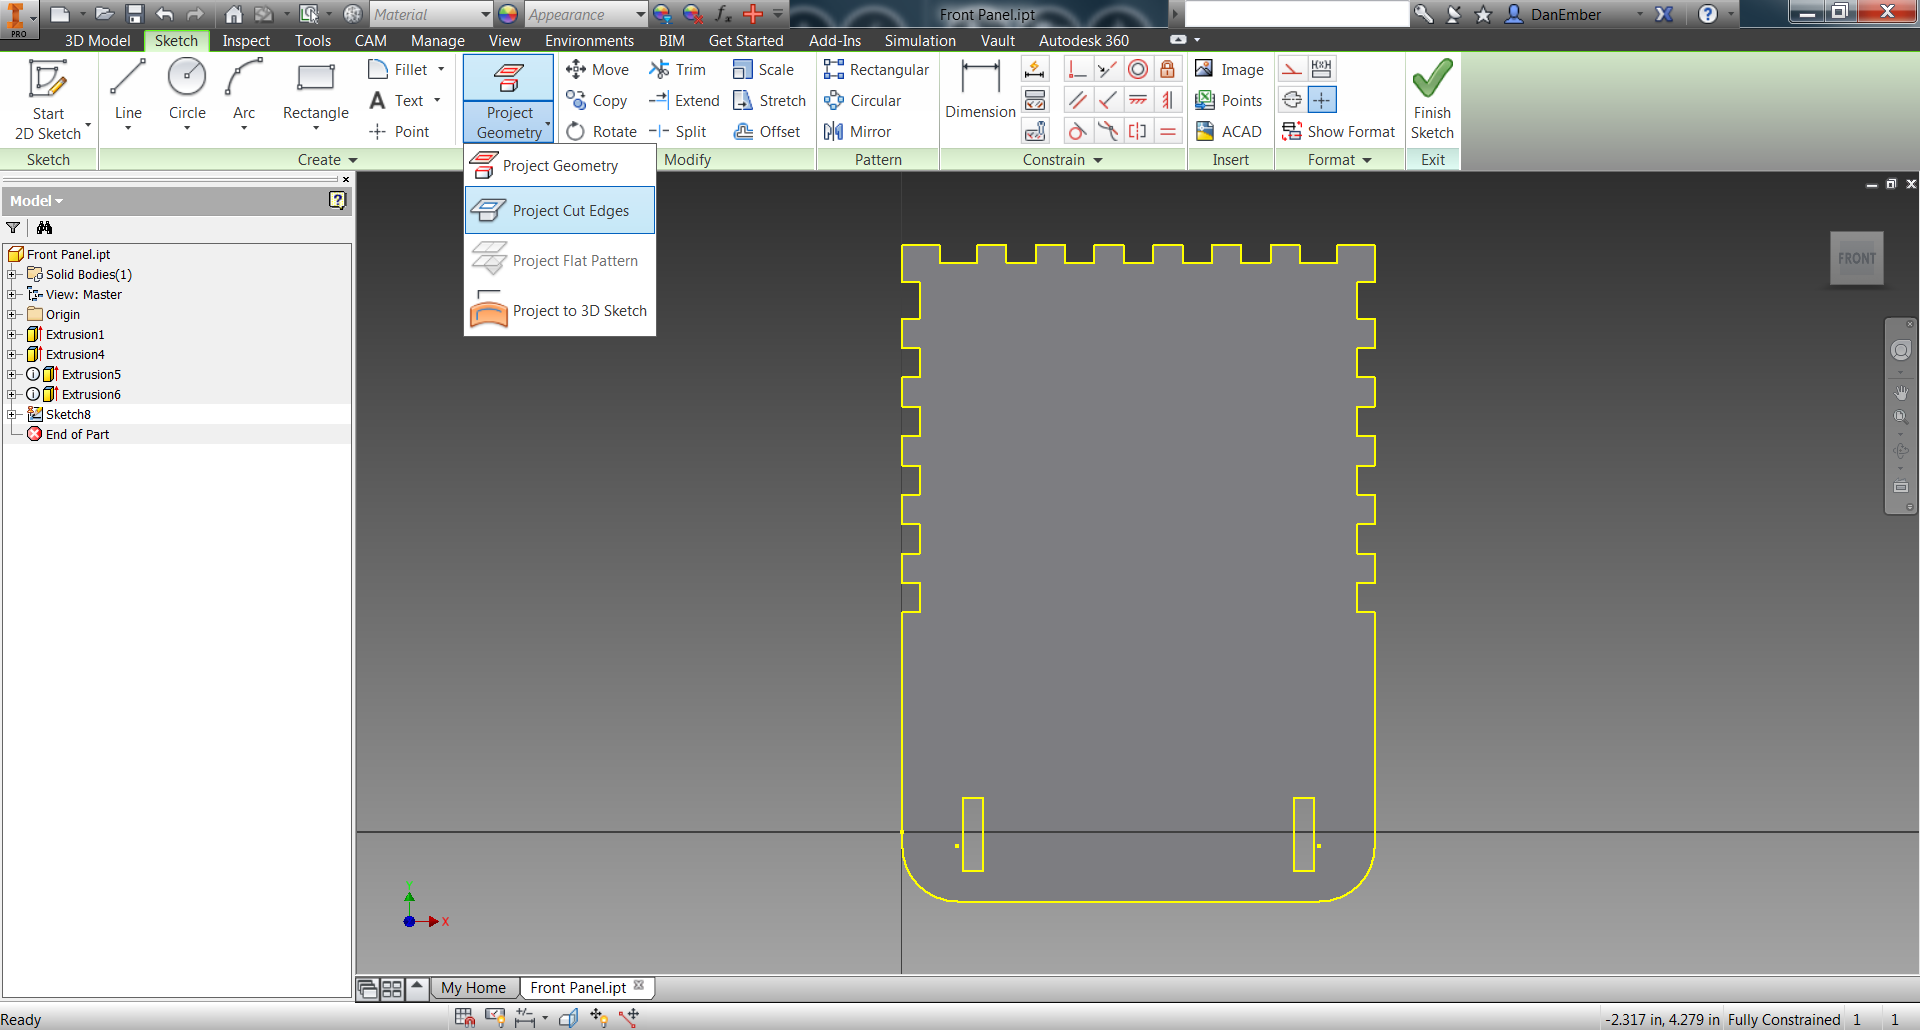Click the Pan hand icon in navigation bar
Image resolution: width=1920 pixels, height=1030 pixels.
tap(1900, 393)
